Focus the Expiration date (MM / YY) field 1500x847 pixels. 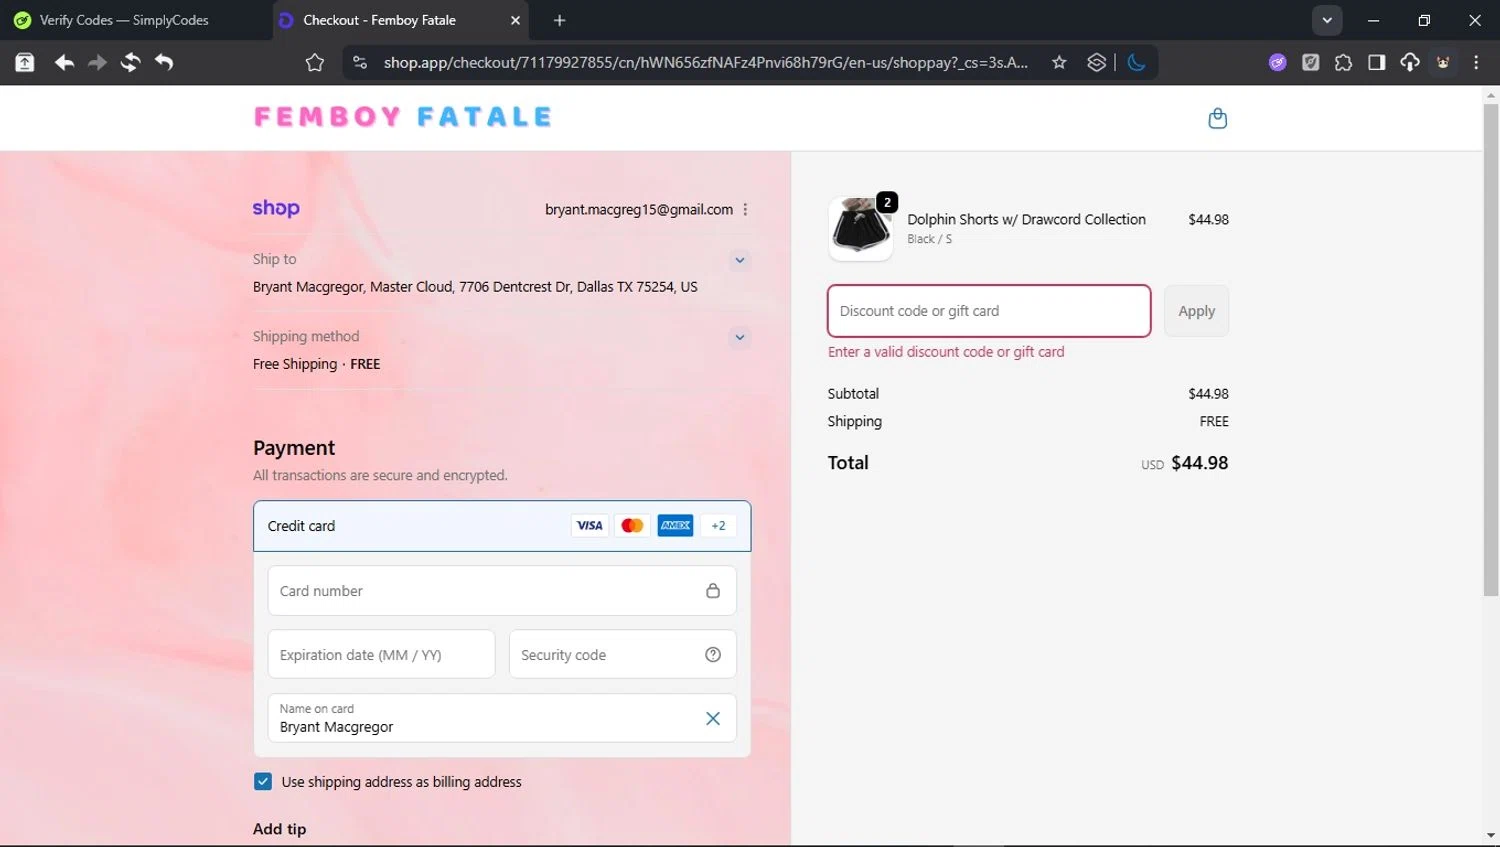pyautogui.click(x=382, y=655)
